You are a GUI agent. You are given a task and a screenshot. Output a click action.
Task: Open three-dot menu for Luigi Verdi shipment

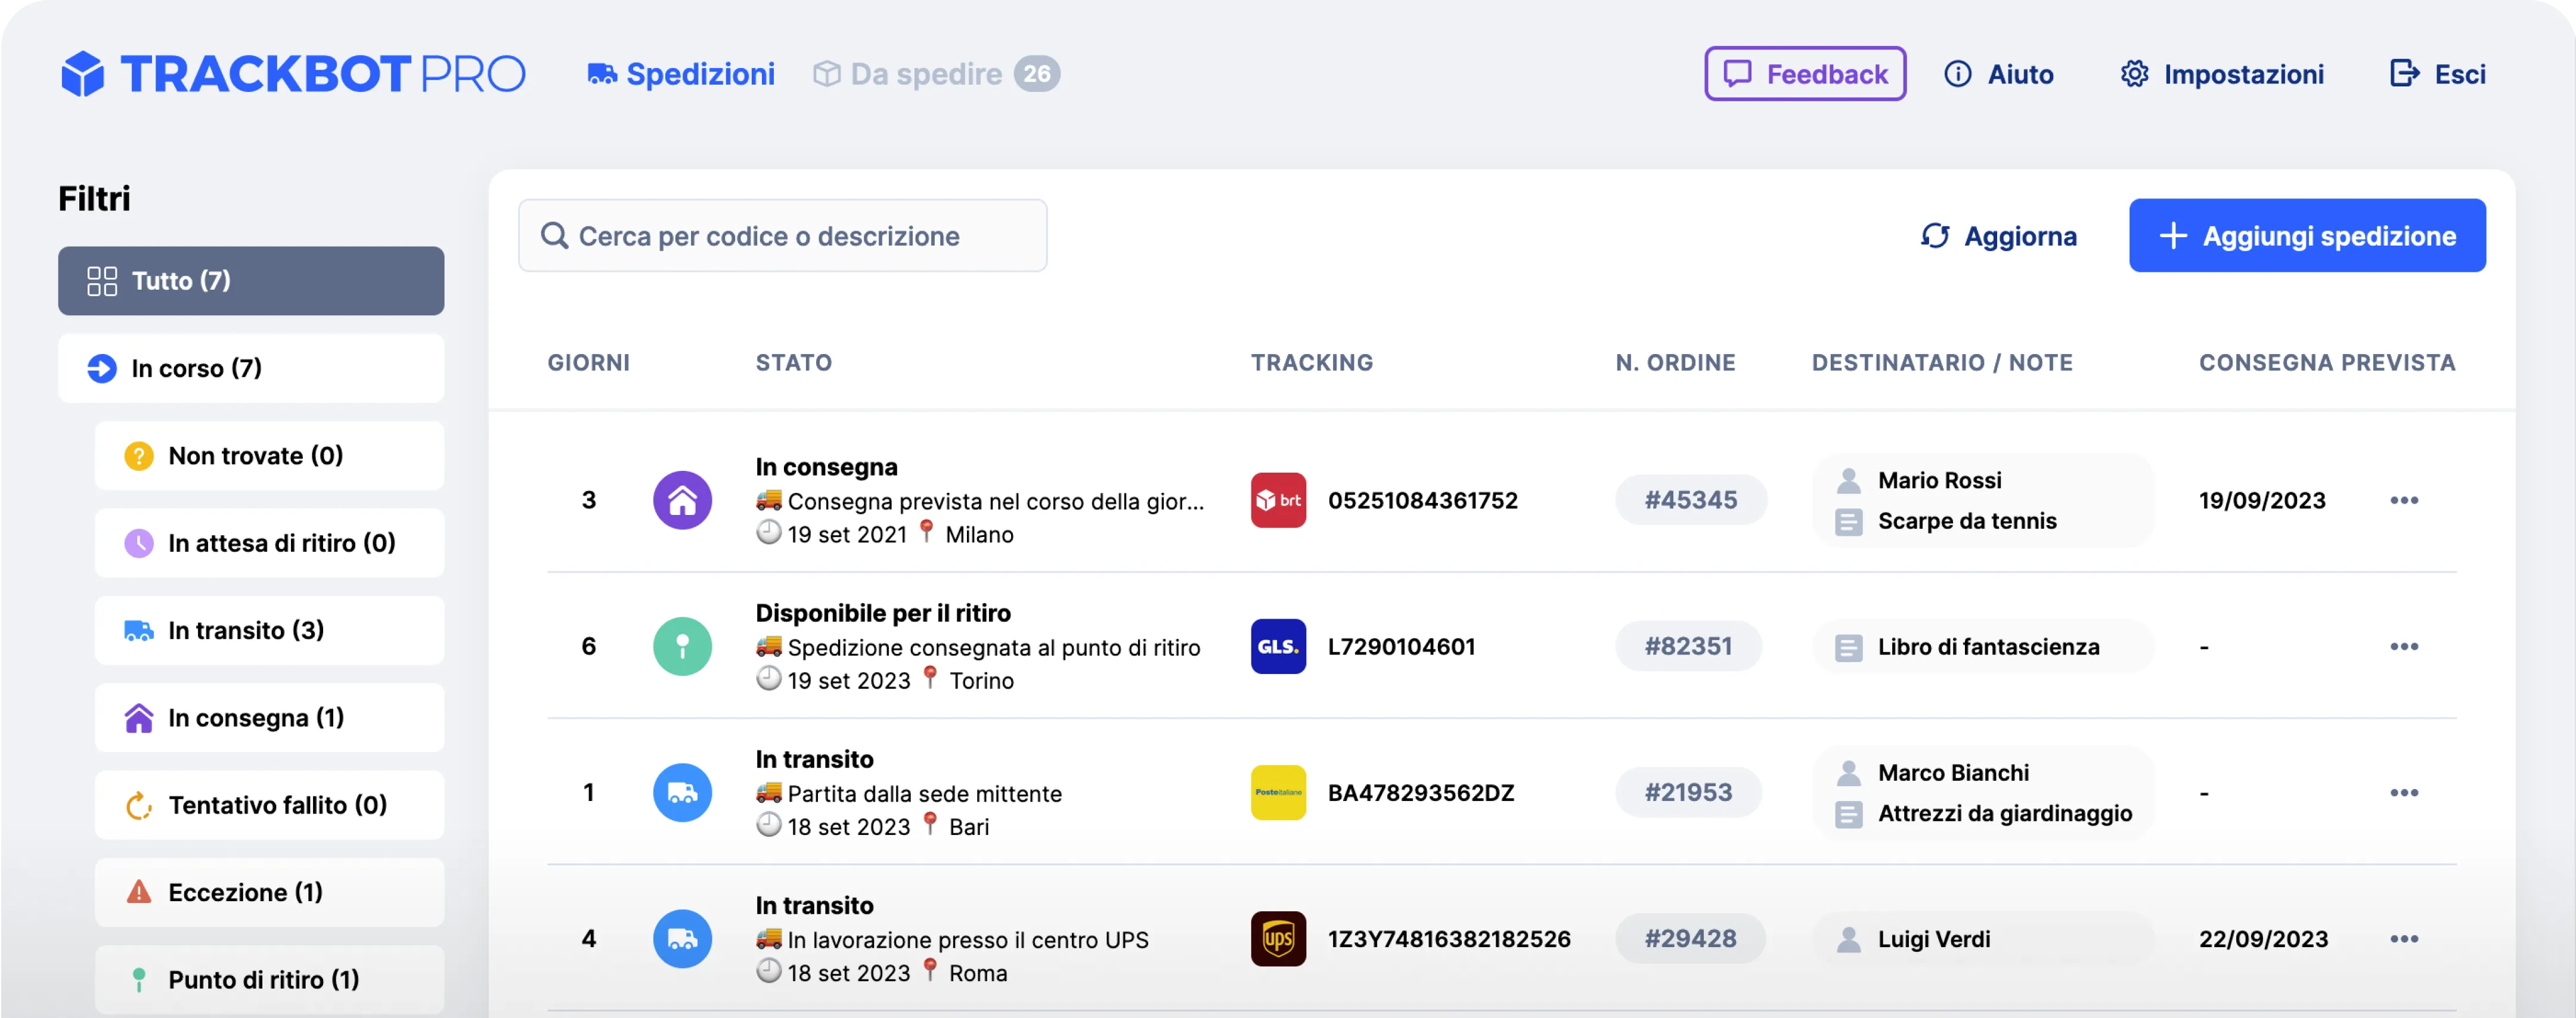pyautogui.click(x=2404, y=938)
